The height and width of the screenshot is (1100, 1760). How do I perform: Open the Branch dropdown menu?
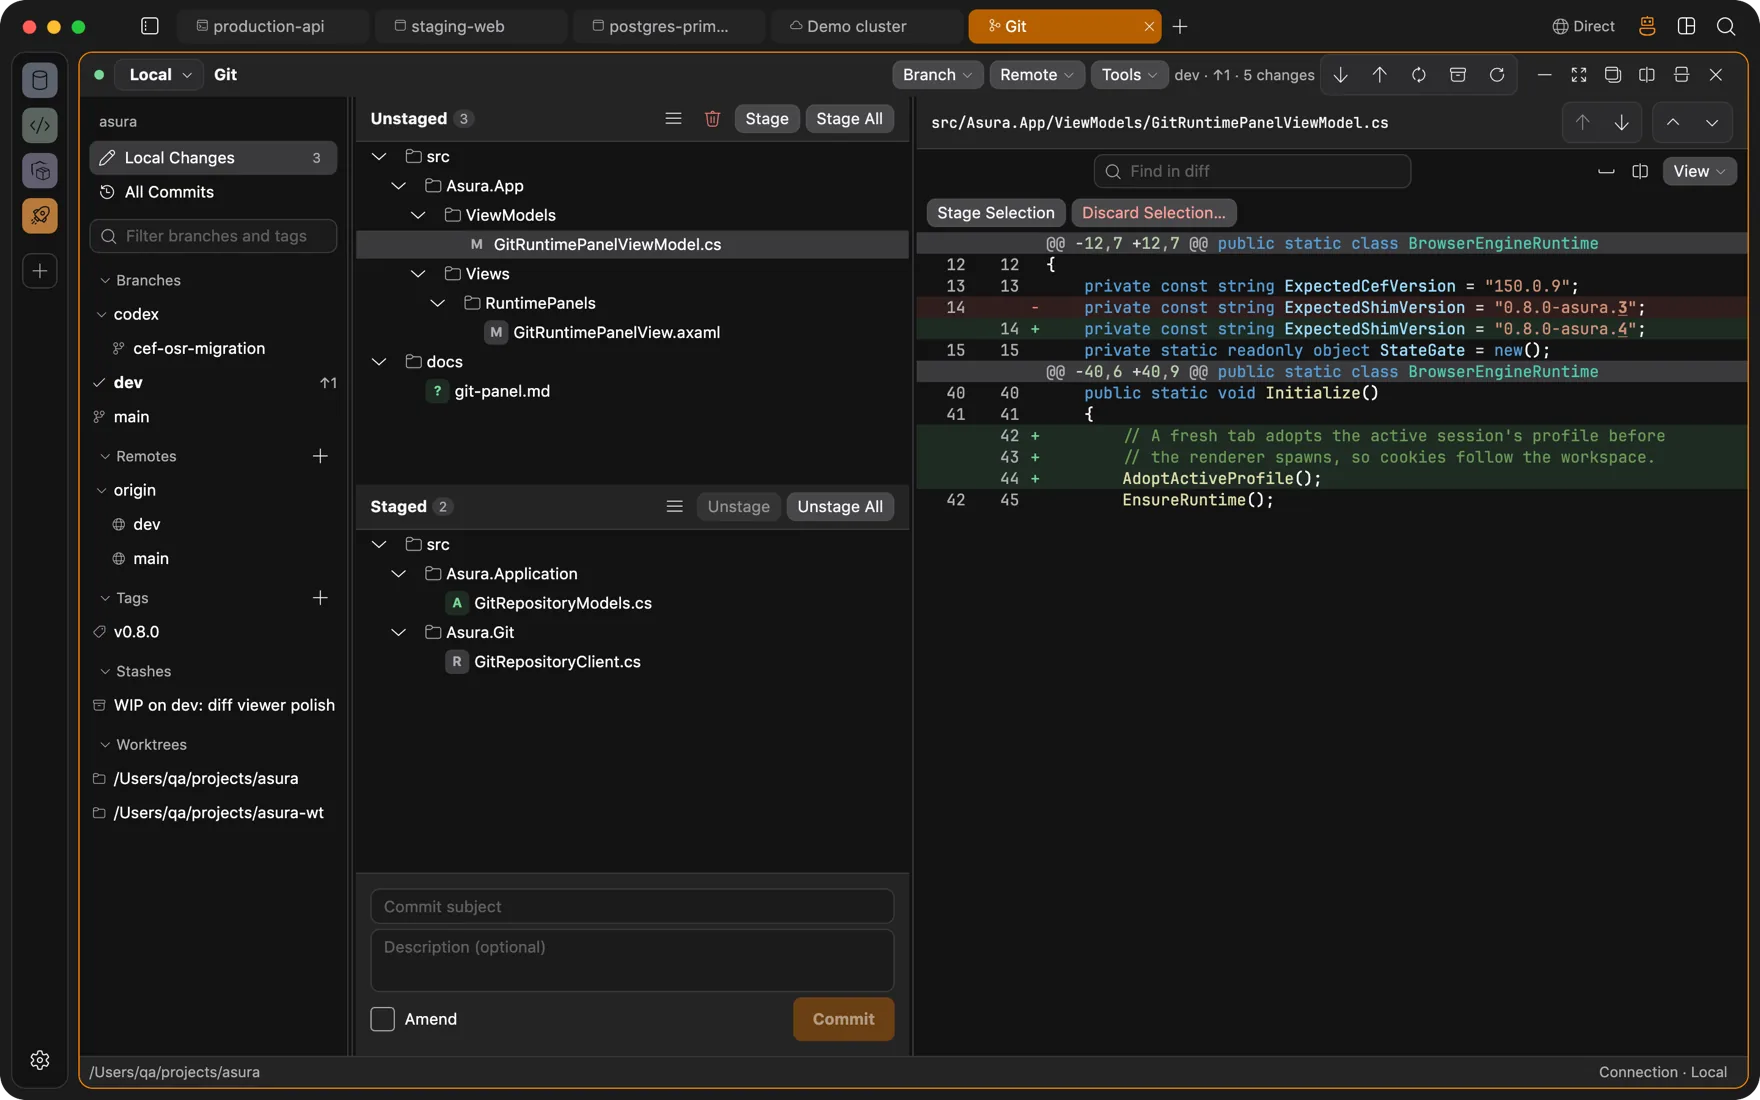click(937, 75)
